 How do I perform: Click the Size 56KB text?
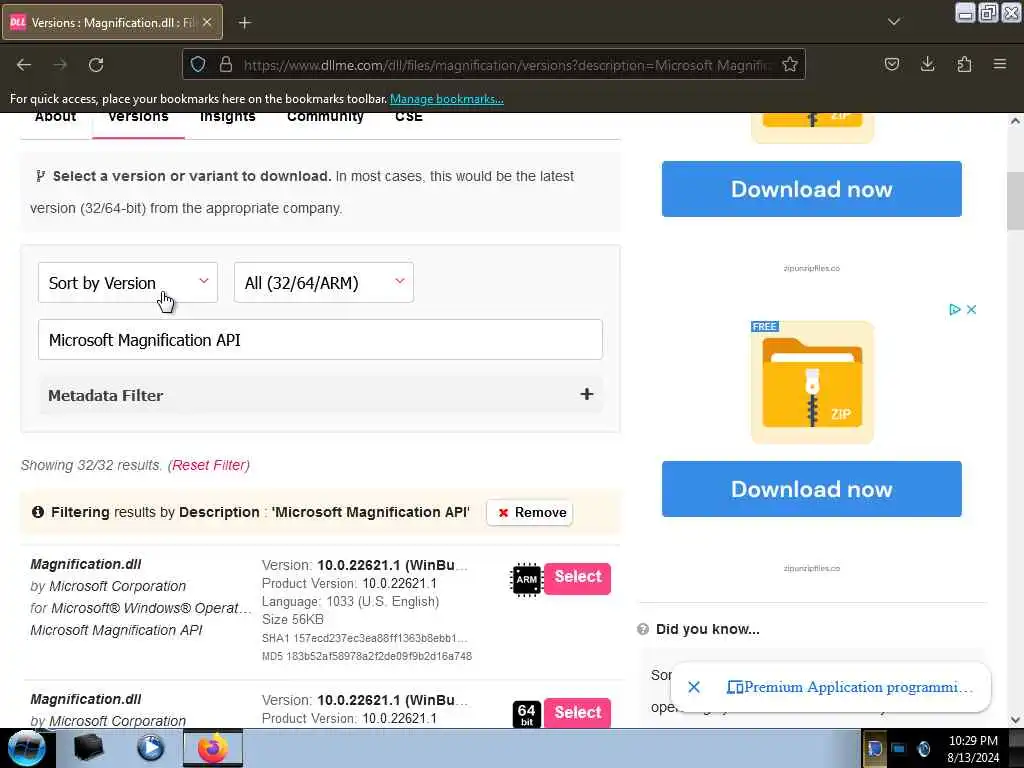tap(293, 619)
